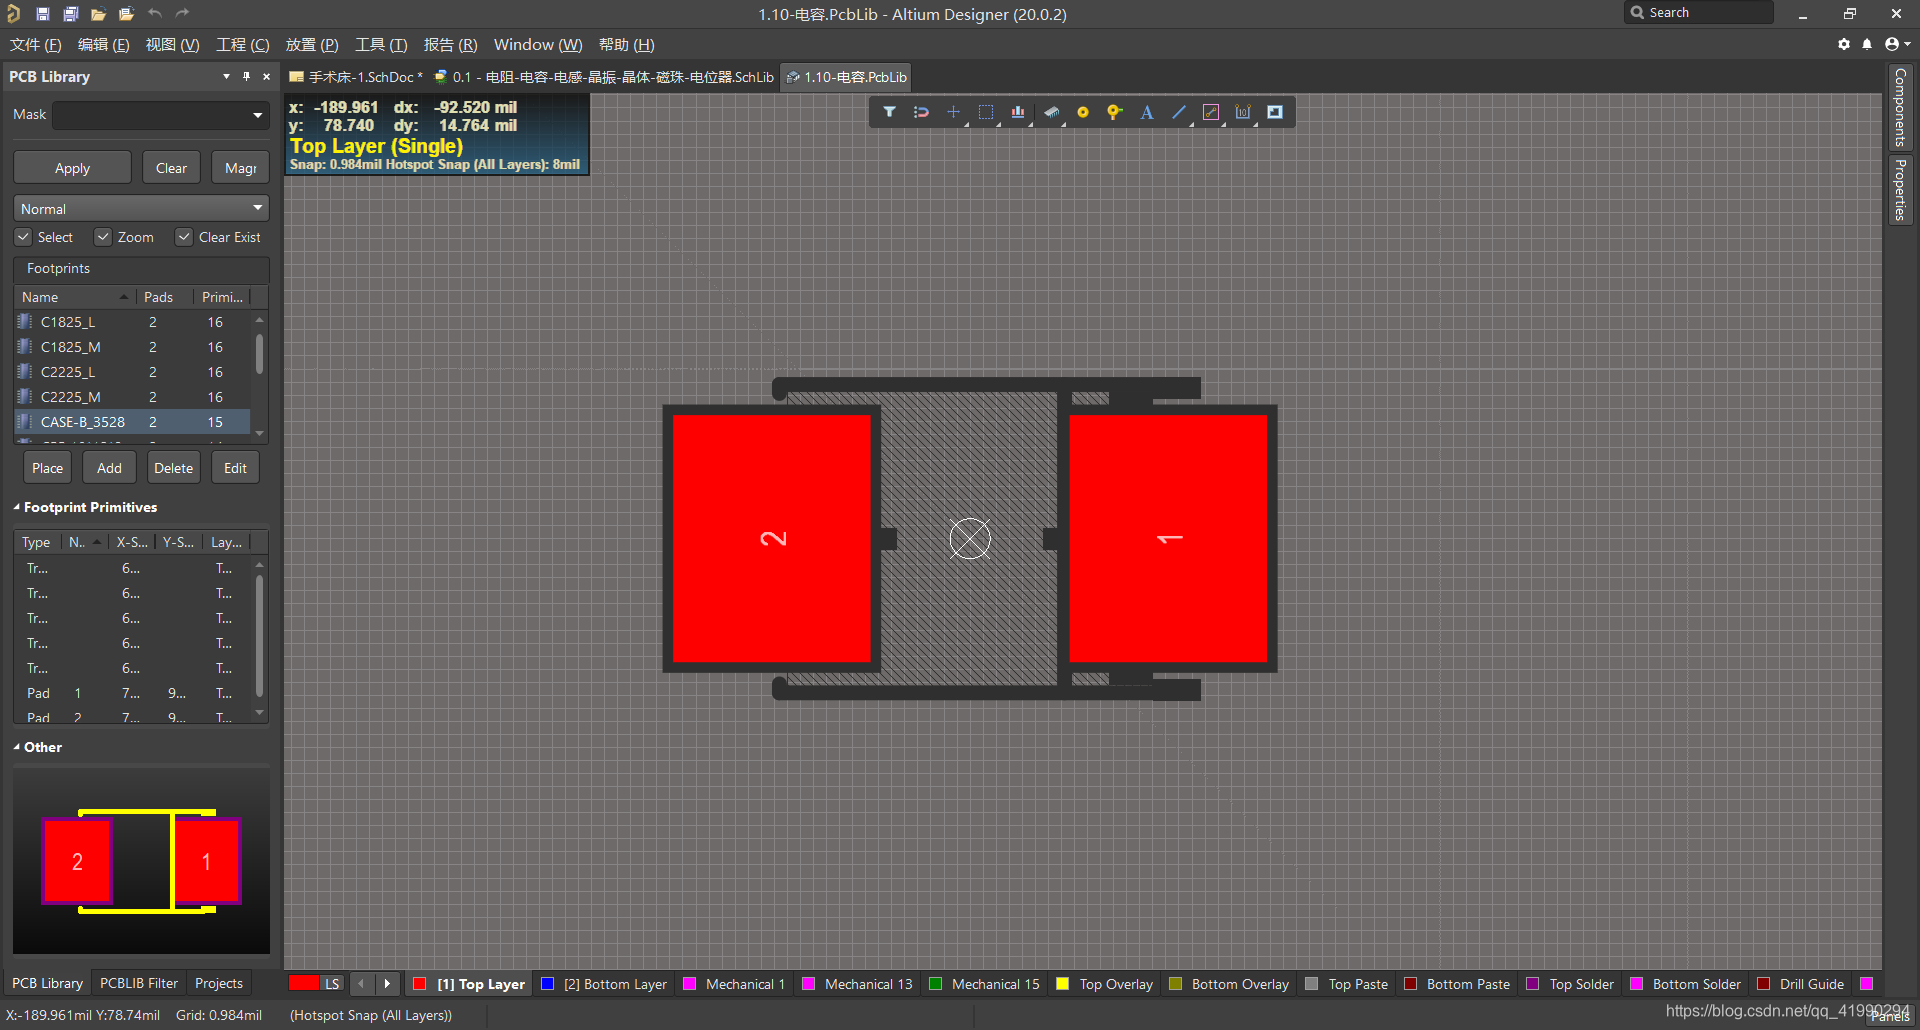The image size is (1920, 1030).
Task: Open the 放置 (P) menu
Action: (x=311, y=45)
